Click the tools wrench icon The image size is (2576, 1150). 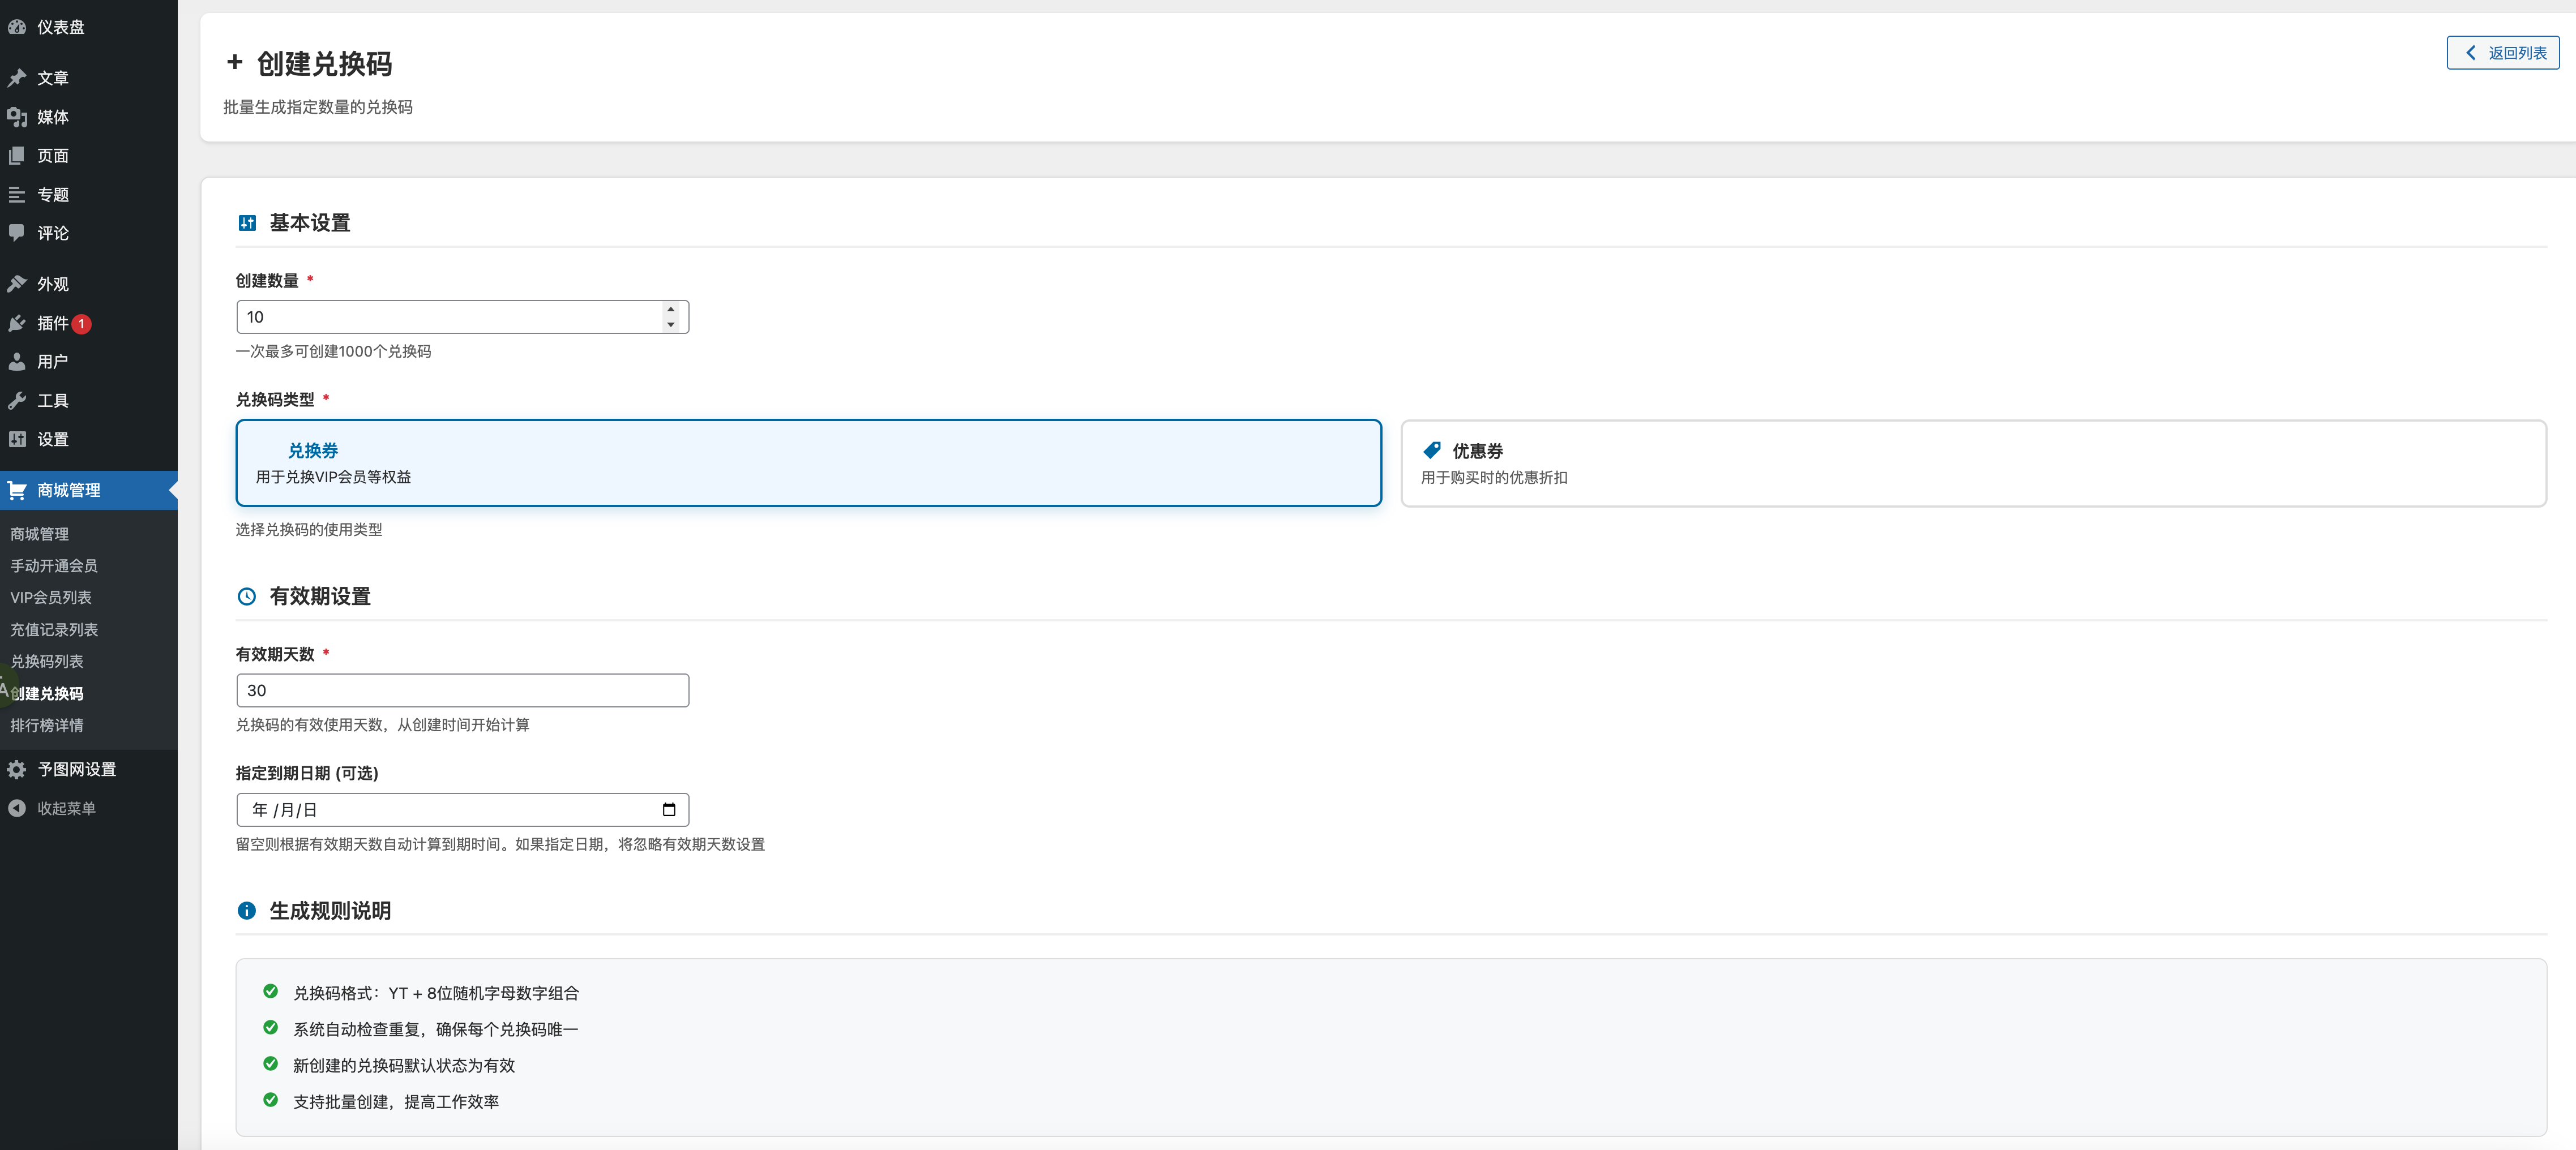coord(17,401)
